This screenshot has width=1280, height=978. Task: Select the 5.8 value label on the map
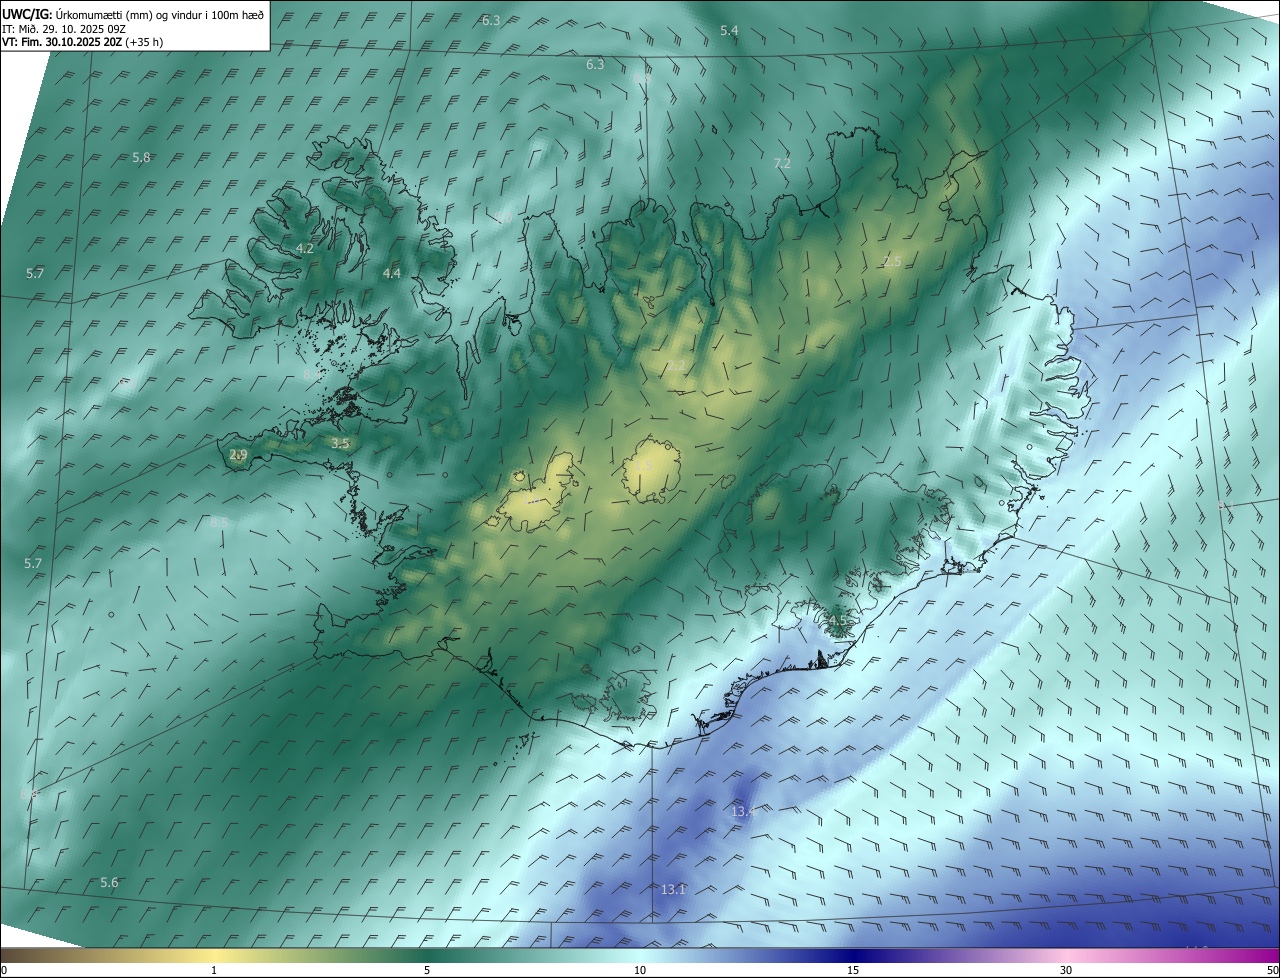141,158
